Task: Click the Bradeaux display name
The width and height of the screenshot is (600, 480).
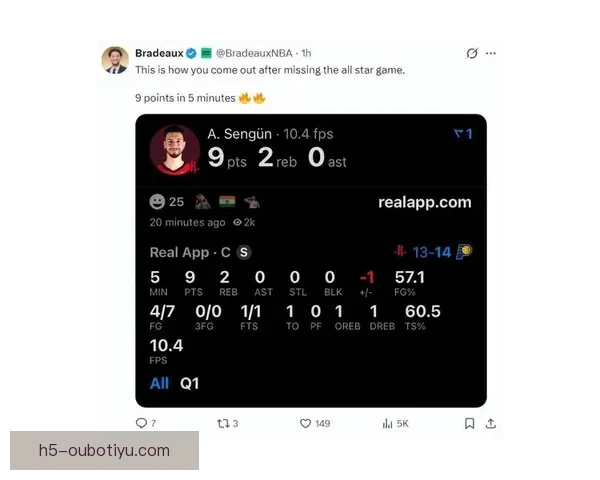Action: (x=159, y=53)
